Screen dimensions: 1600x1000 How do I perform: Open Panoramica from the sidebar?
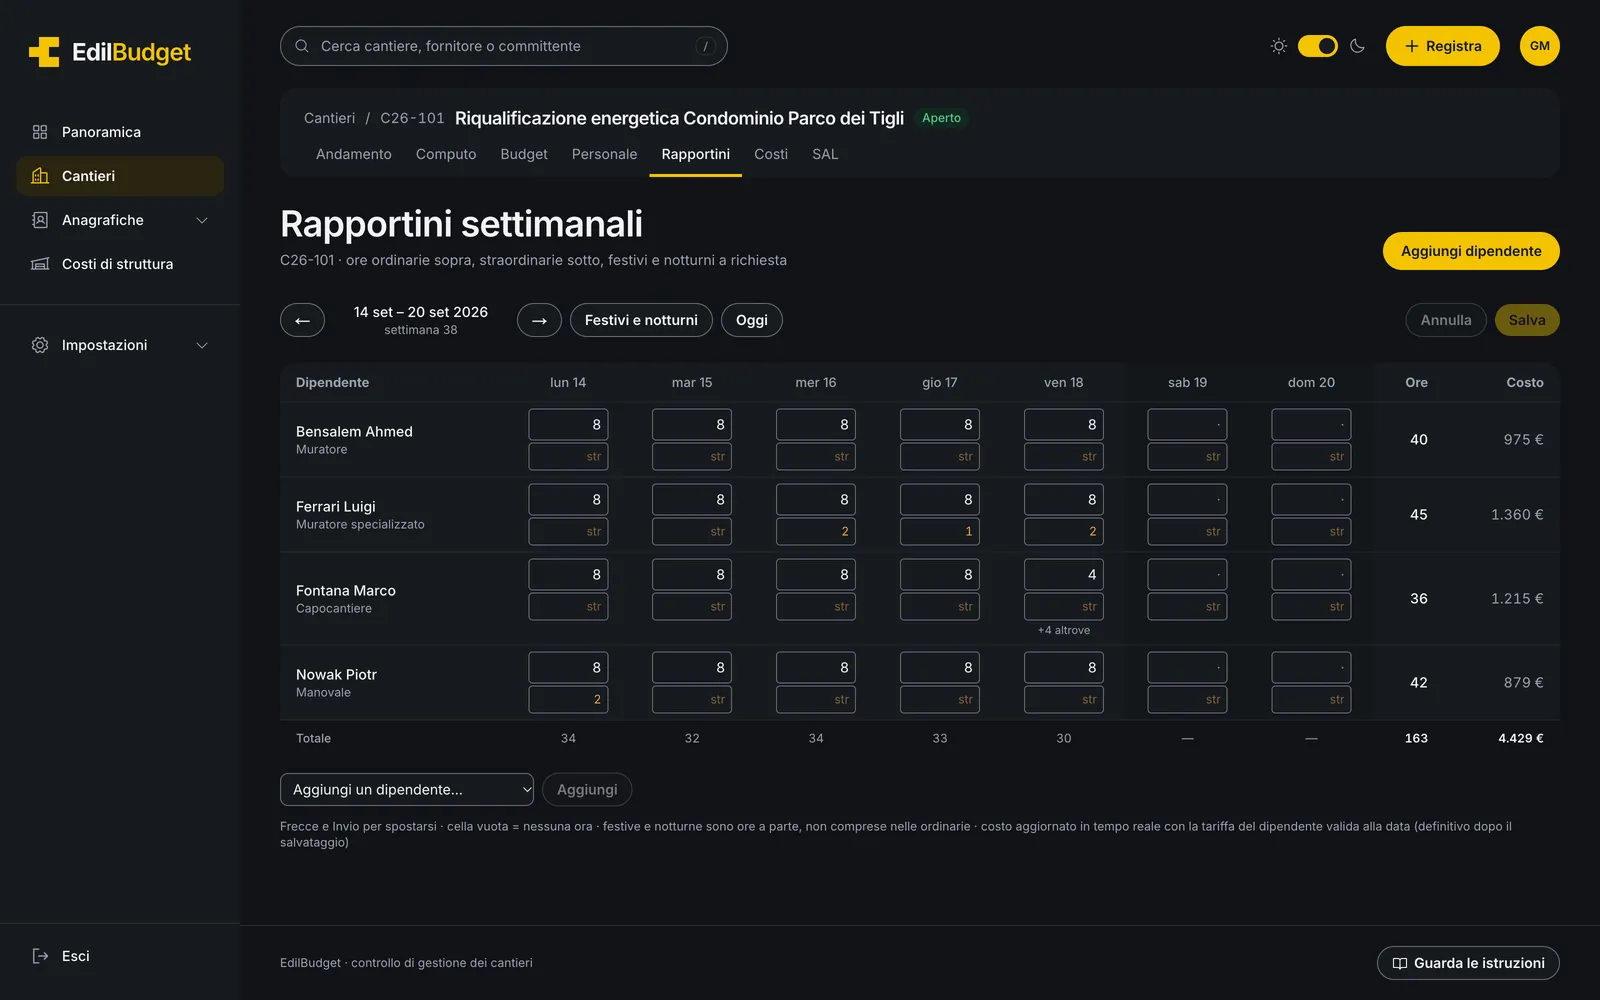click(120, 132)
